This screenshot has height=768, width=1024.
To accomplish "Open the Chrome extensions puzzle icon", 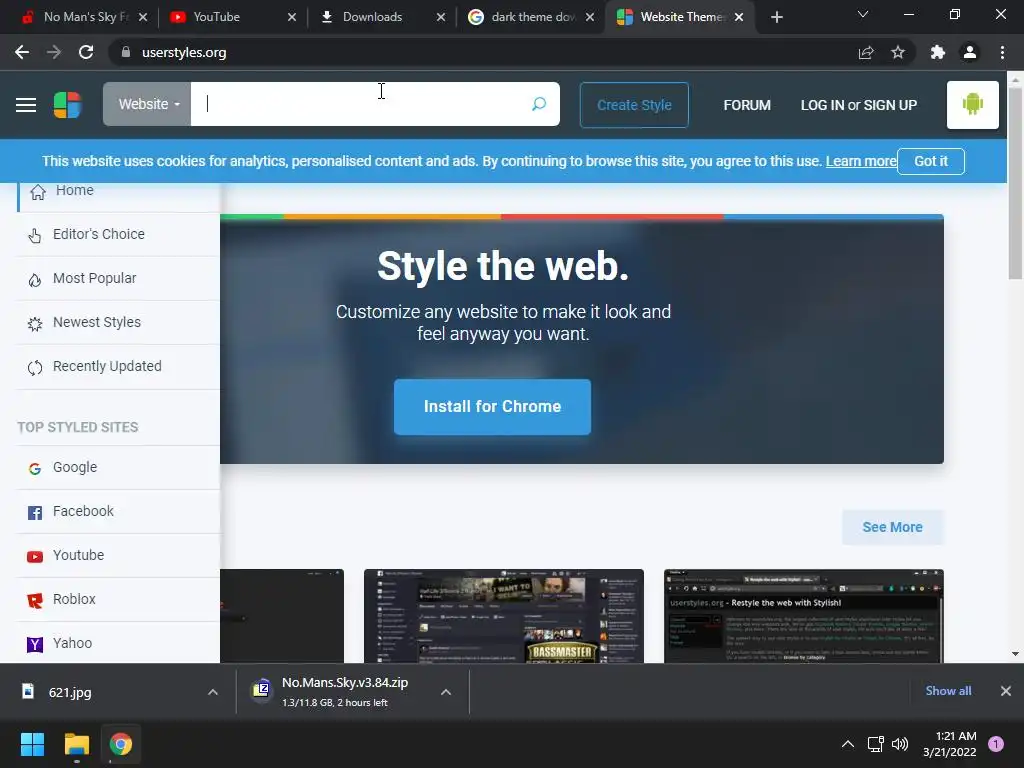I will click(x=938, y=52).
